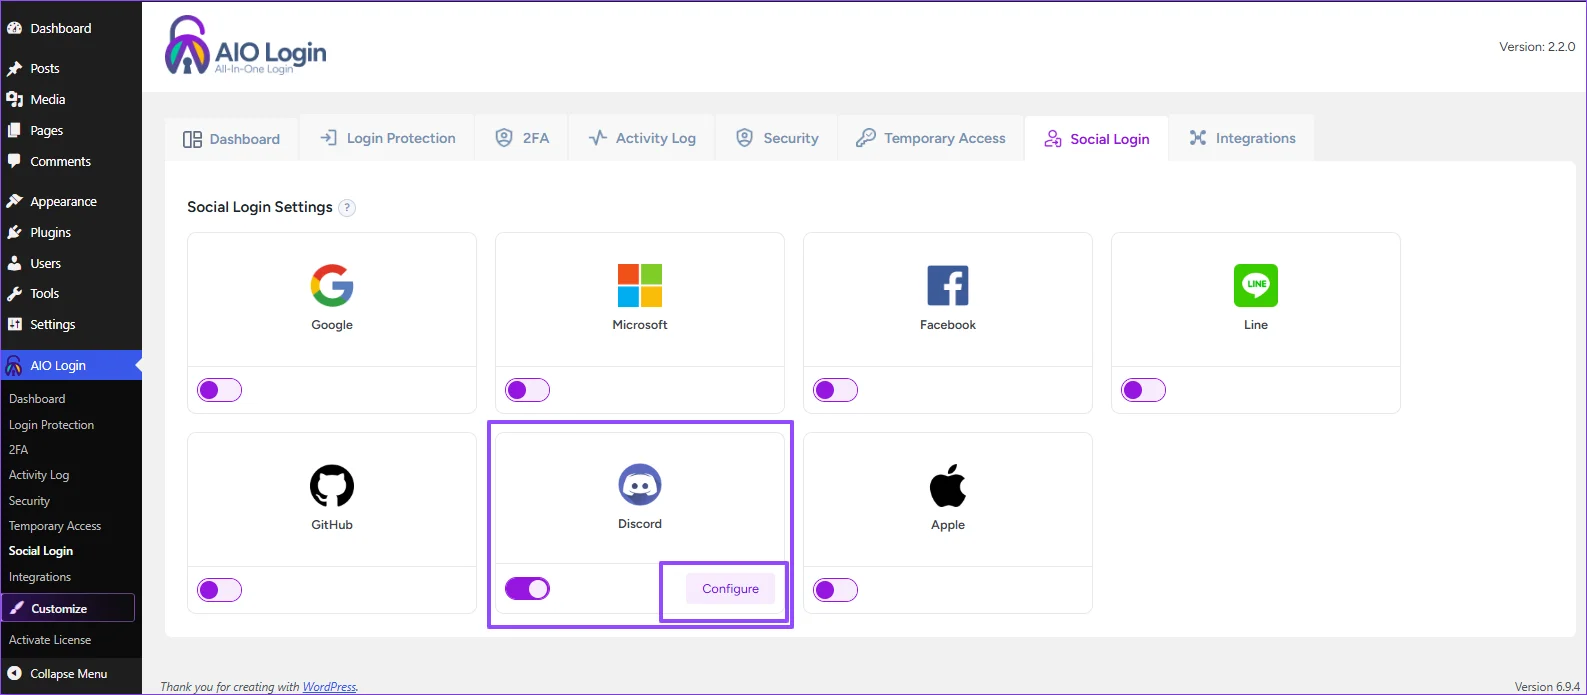Switch to the Security tab
The image size is (1587, 695).
(x=777, y=138)
